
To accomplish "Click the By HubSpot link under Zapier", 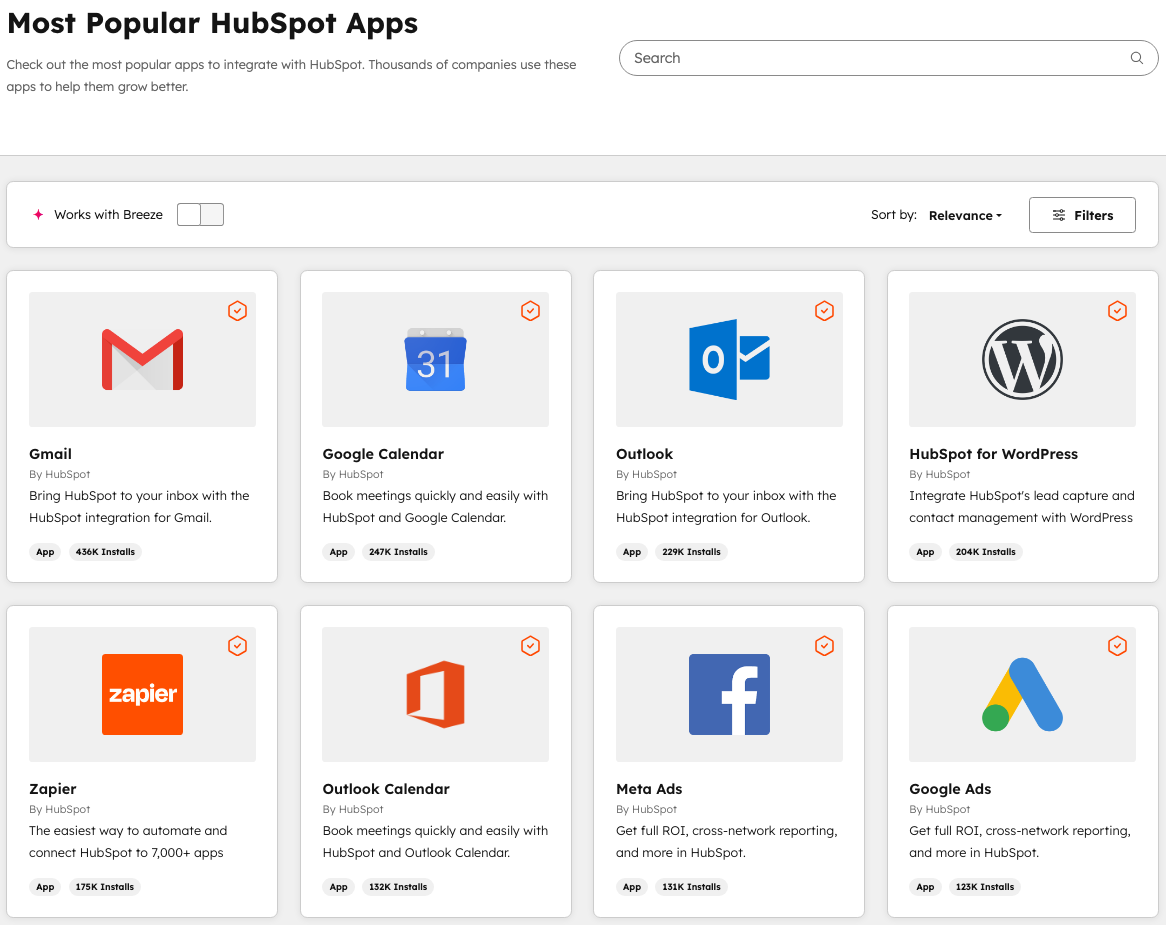I will [x=59, y=808].
